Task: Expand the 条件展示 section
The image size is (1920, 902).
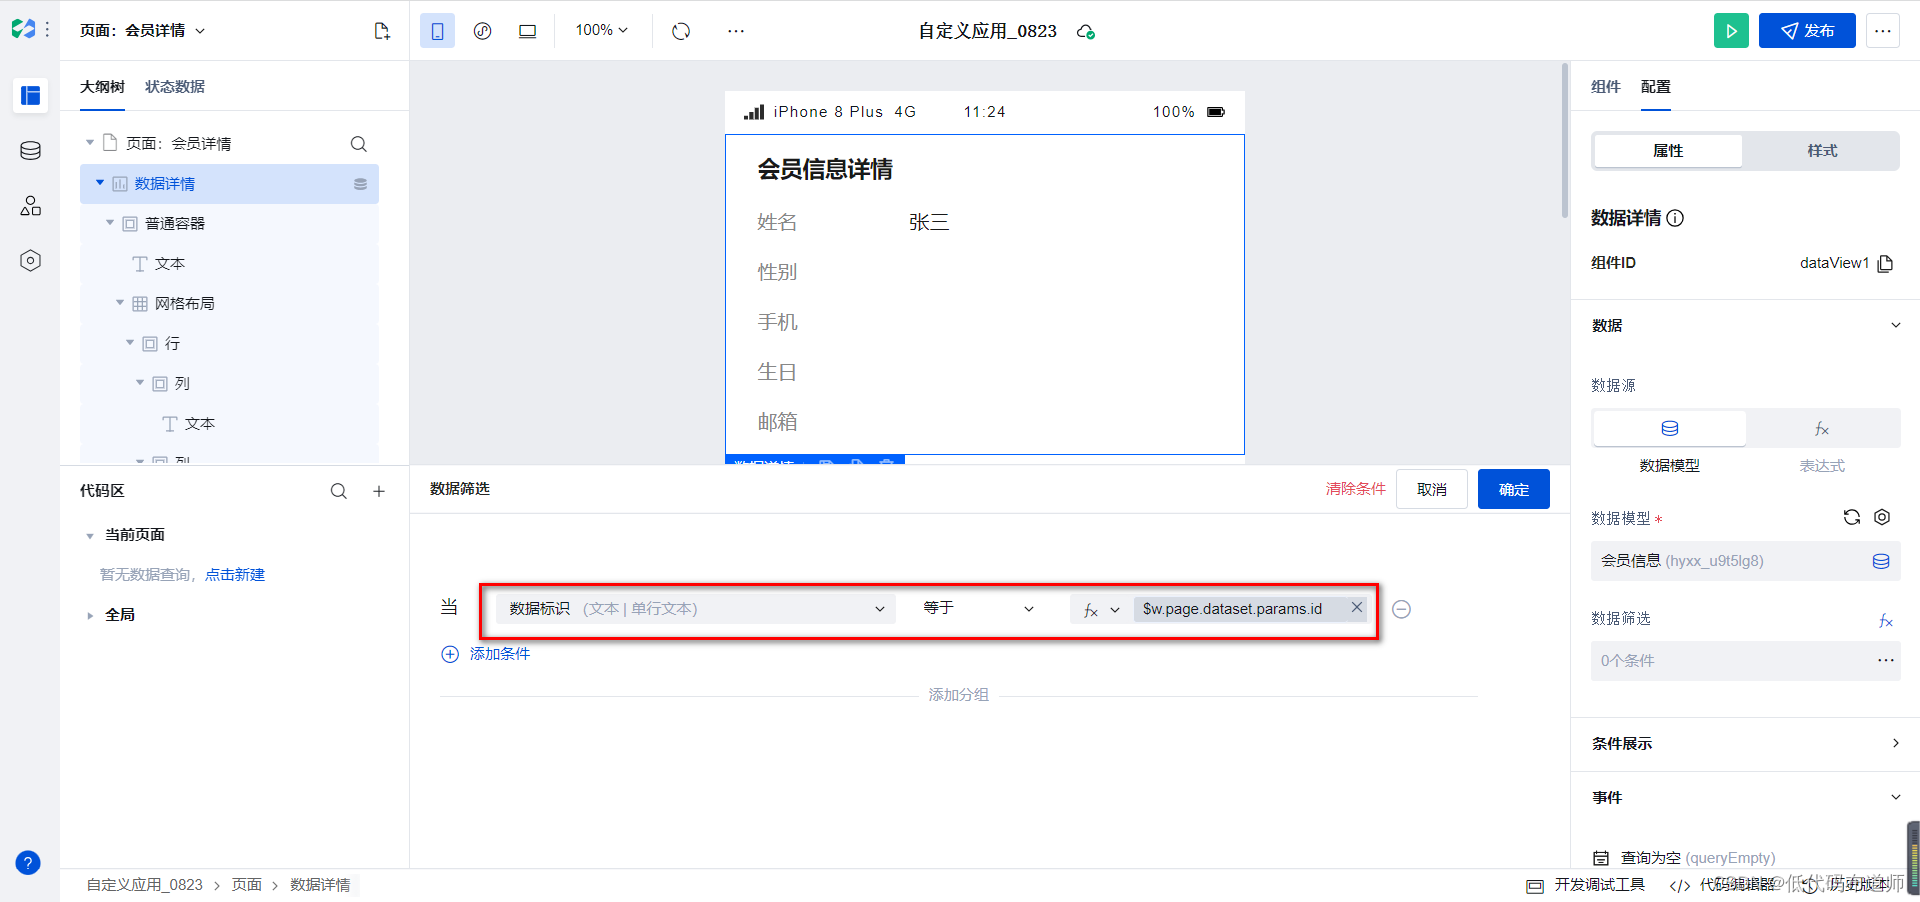Action: click(x=1895, y=743)
